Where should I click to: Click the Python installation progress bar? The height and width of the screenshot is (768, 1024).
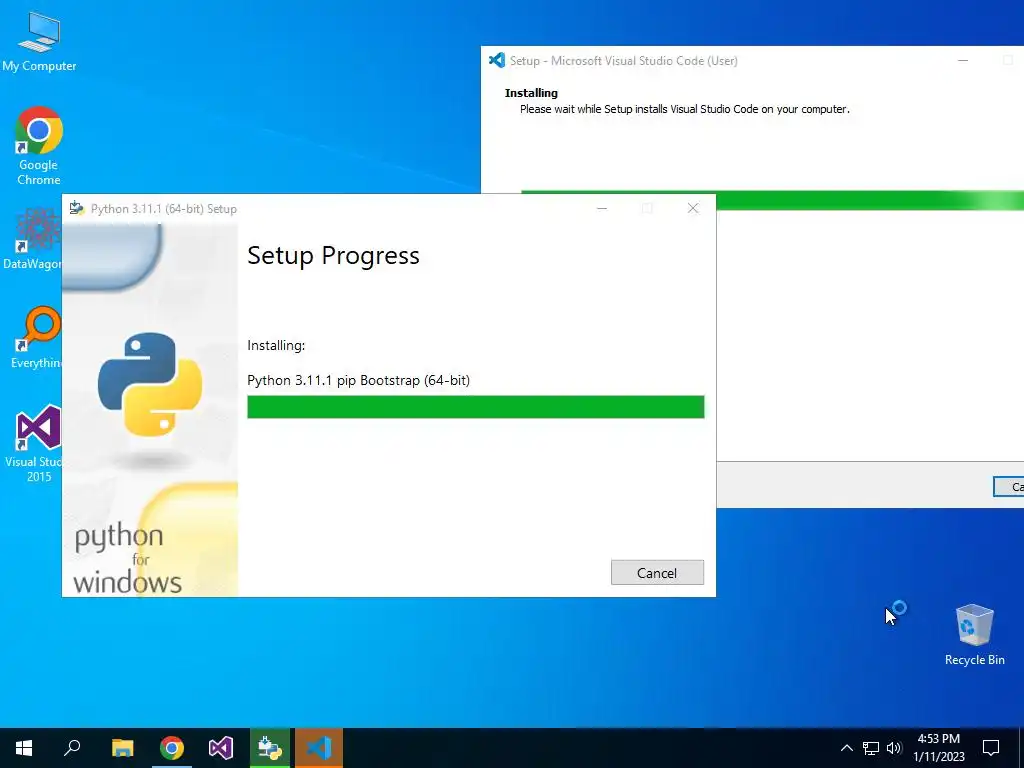click(475, 407)
